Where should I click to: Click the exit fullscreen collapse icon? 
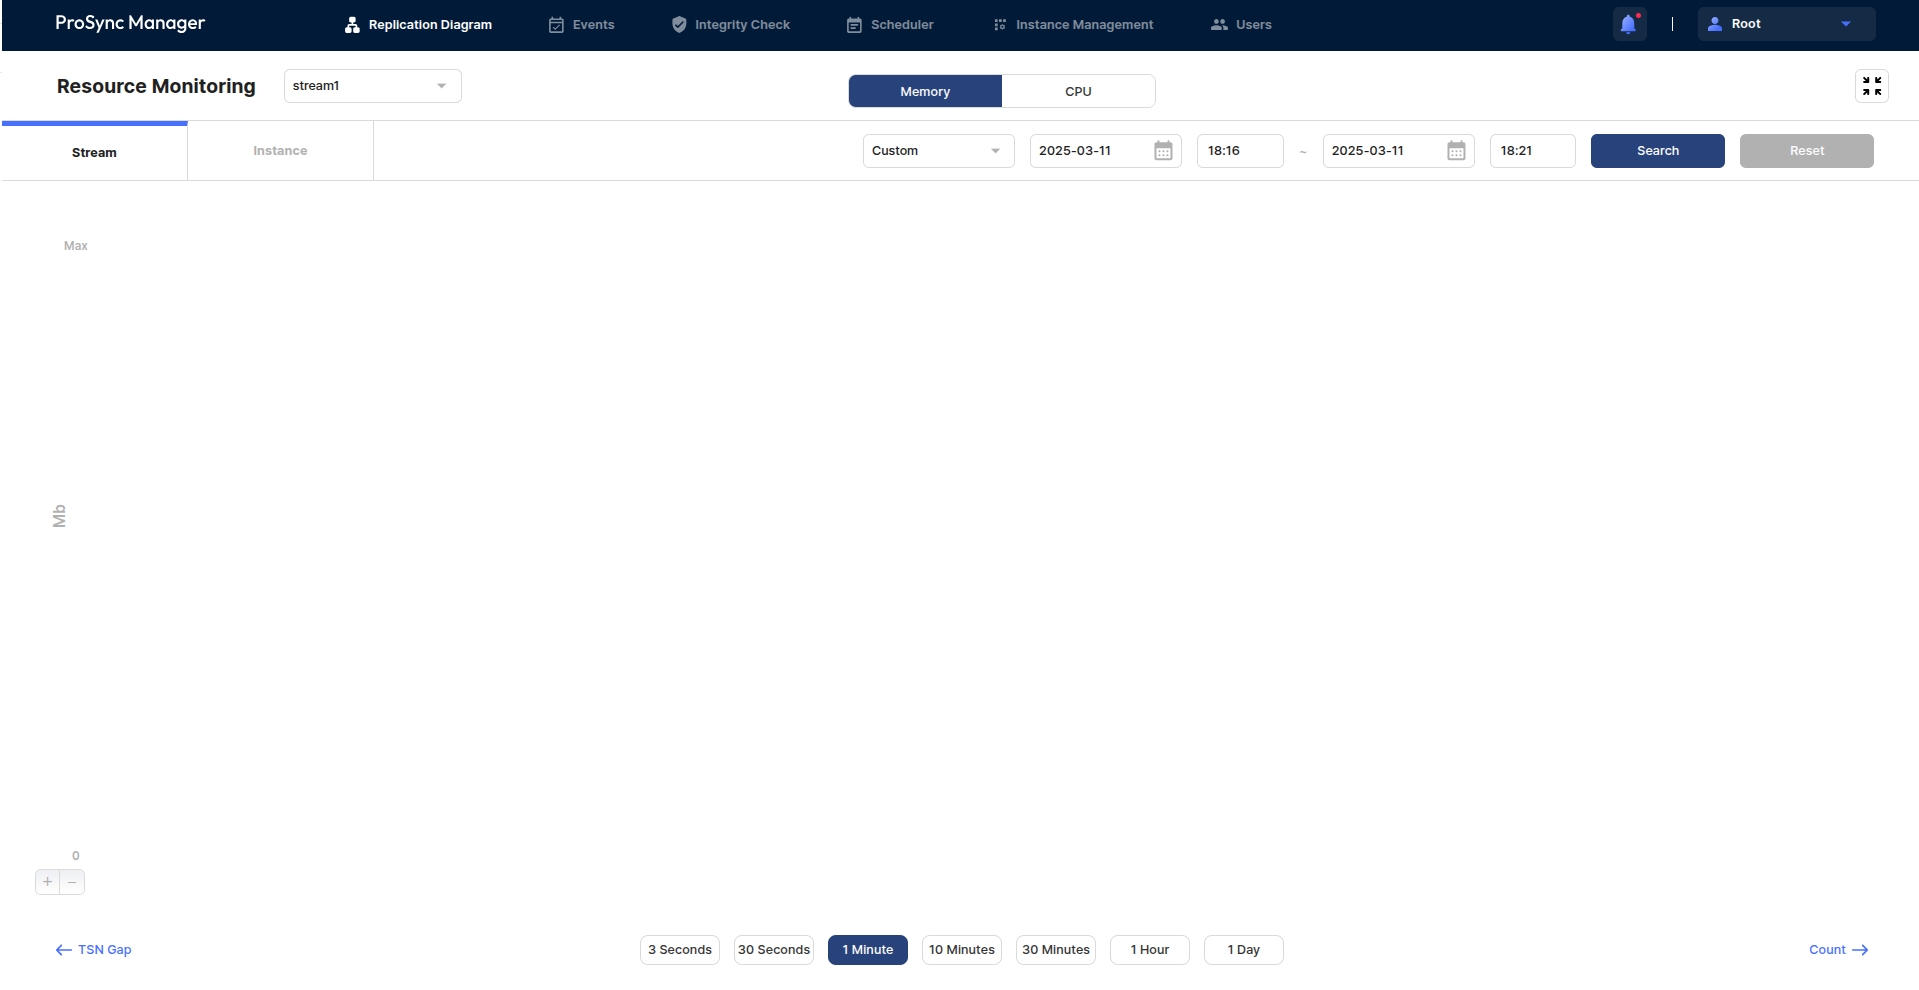pyautogui.click(x=1871, y=87)
